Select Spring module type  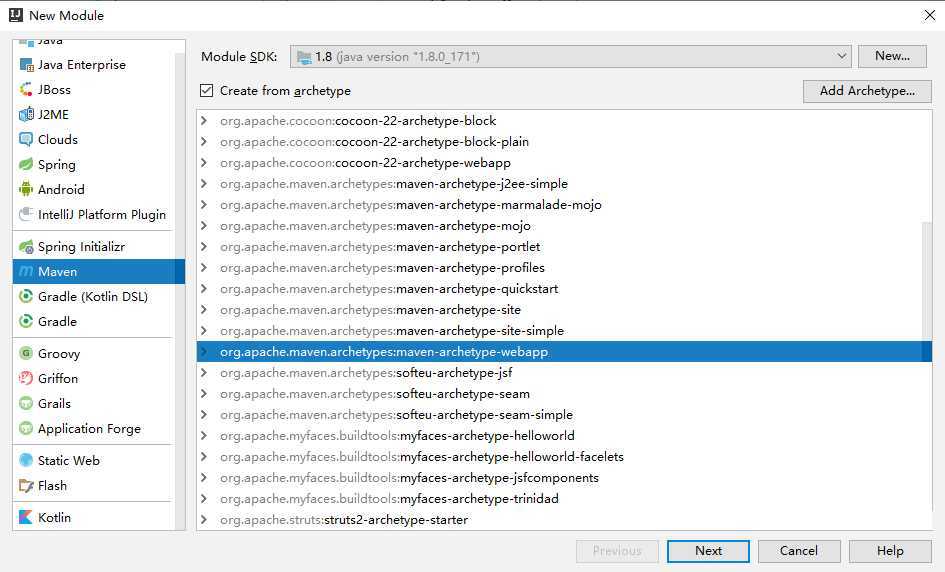pos(93,164)
